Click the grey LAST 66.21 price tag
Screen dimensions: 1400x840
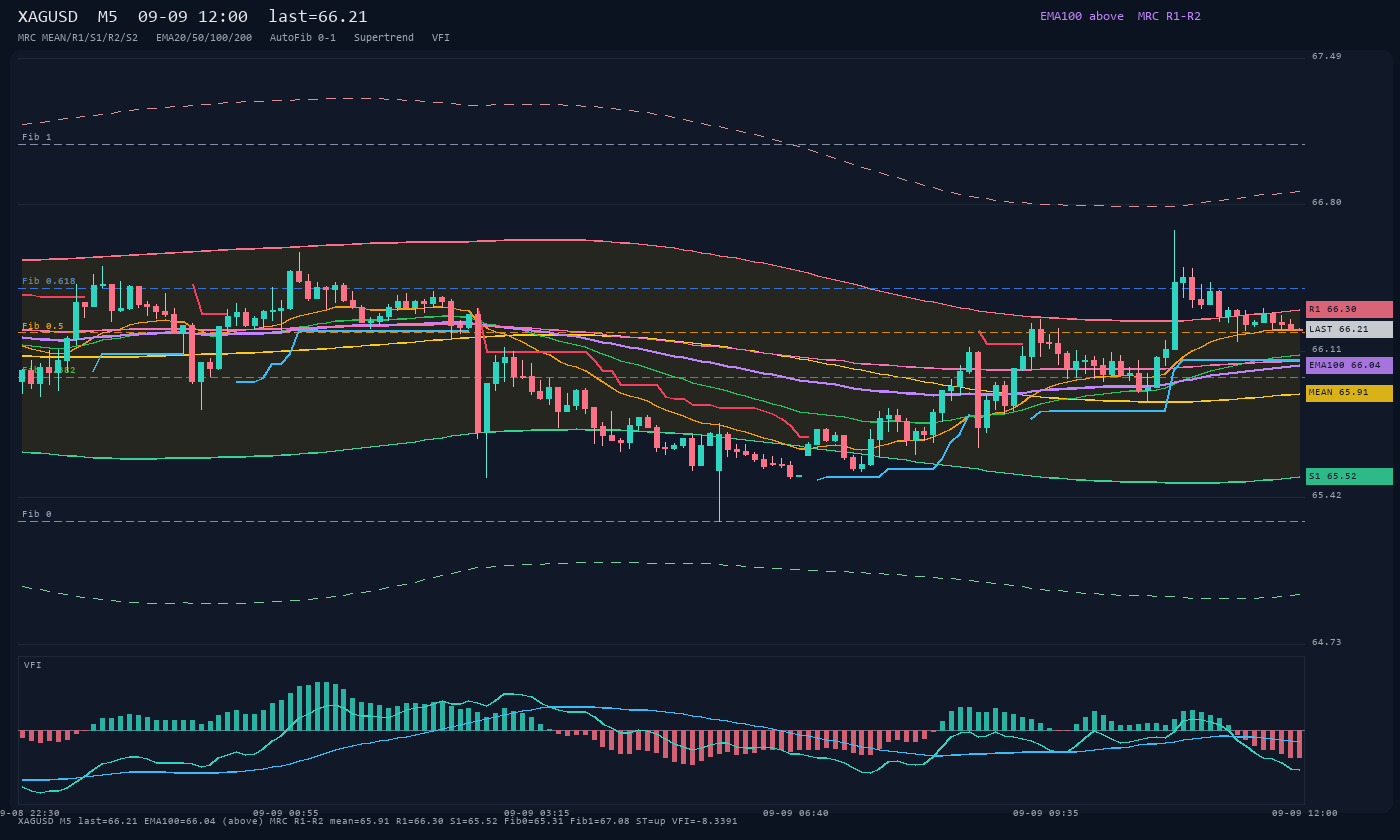pyautogui.click(x=1349, y=329)
